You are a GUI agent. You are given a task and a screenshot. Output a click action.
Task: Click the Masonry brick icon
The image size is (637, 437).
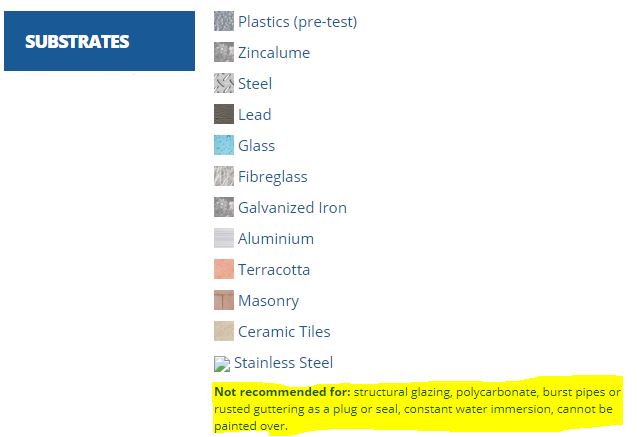tap(224, 300)
